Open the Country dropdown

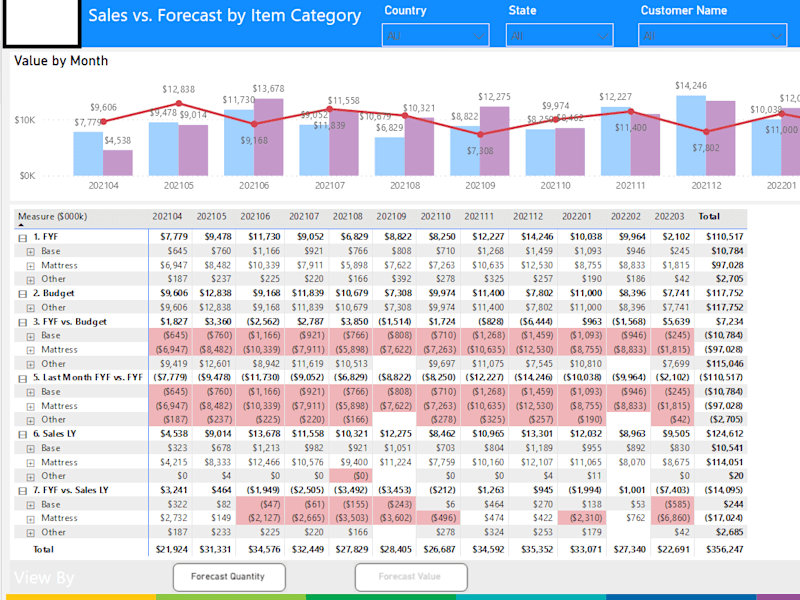435,36
